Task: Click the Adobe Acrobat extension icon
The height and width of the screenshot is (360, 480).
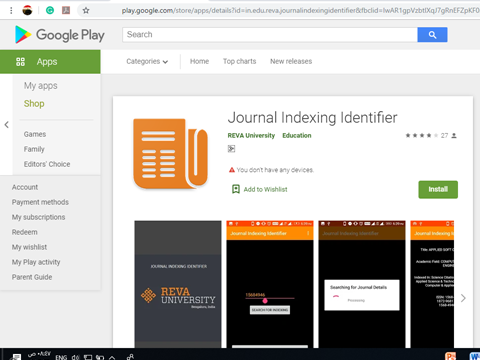Action: (x=66, y=11)
